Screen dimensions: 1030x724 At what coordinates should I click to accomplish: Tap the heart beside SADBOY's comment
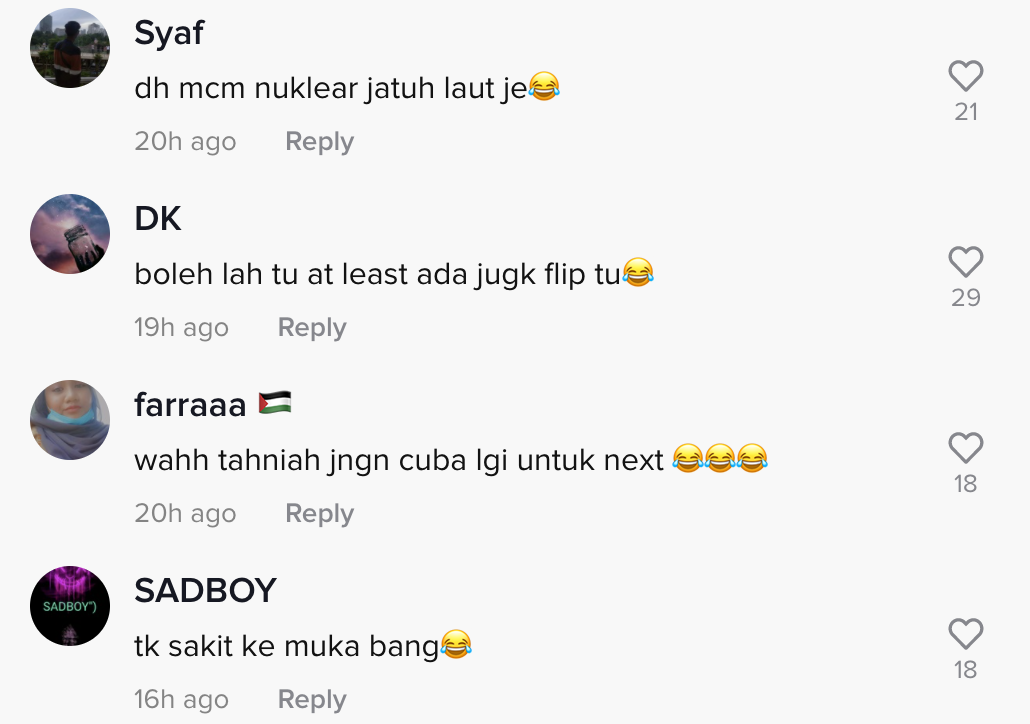point(966,633)
